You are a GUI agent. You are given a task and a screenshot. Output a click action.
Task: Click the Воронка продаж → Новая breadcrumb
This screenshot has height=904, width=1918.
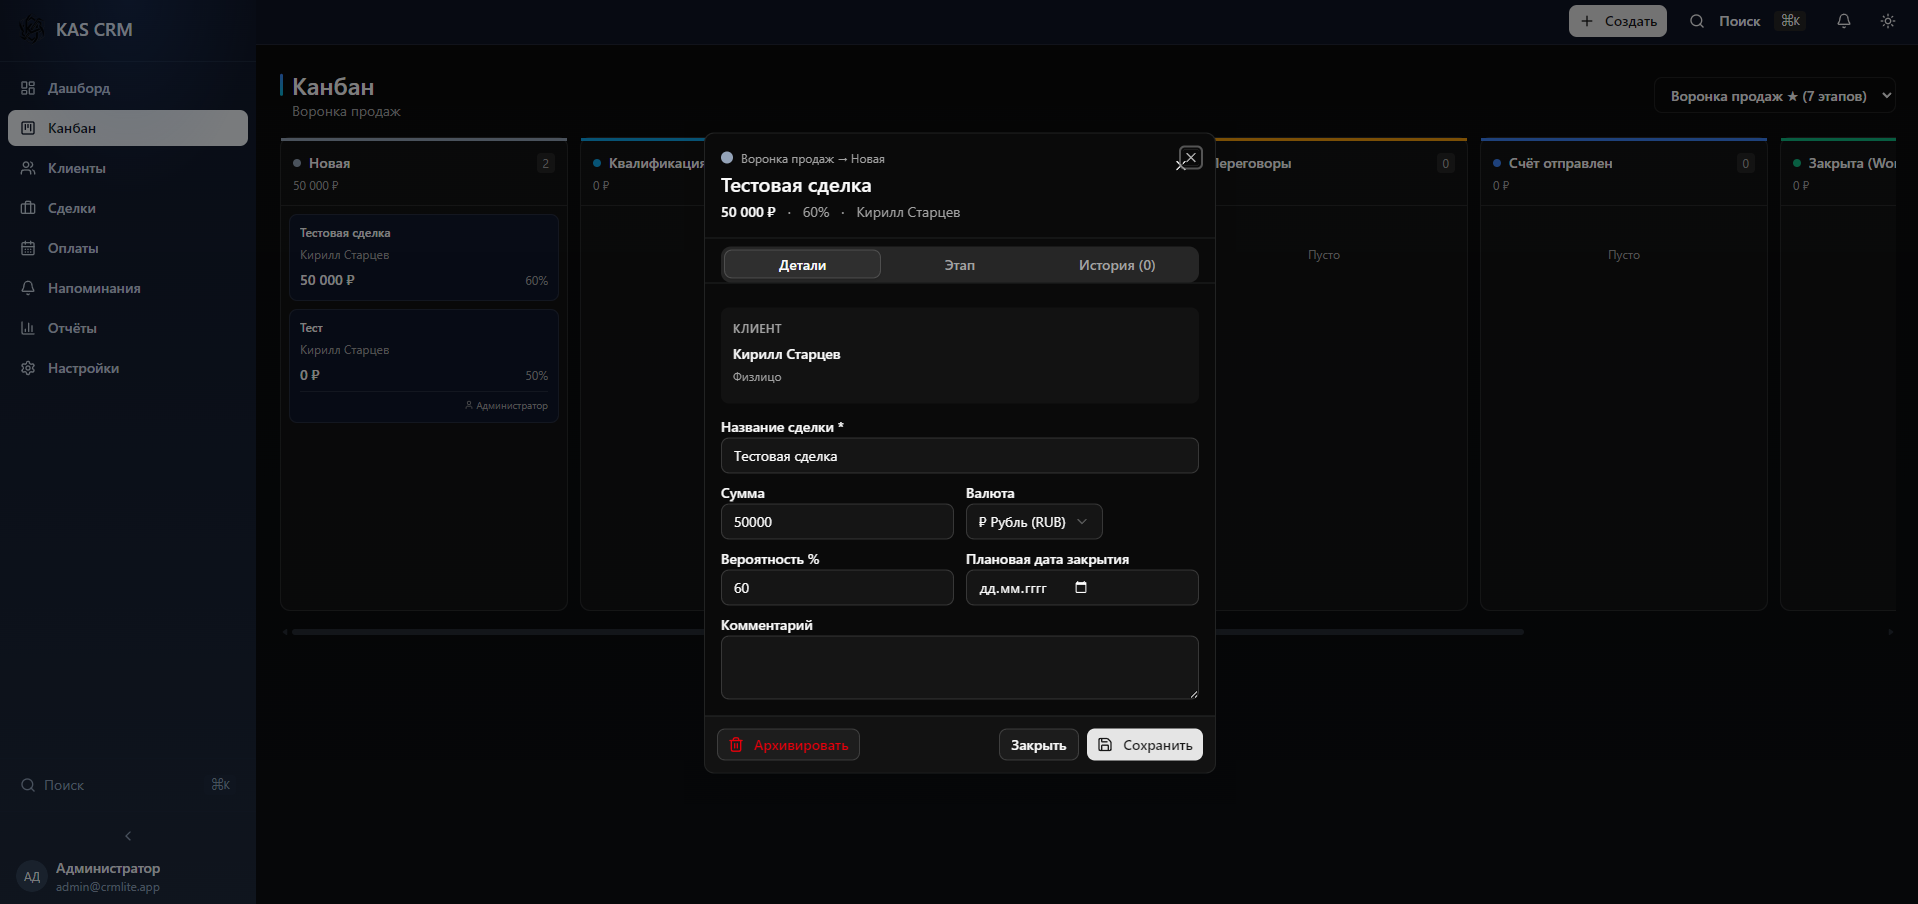812,158
